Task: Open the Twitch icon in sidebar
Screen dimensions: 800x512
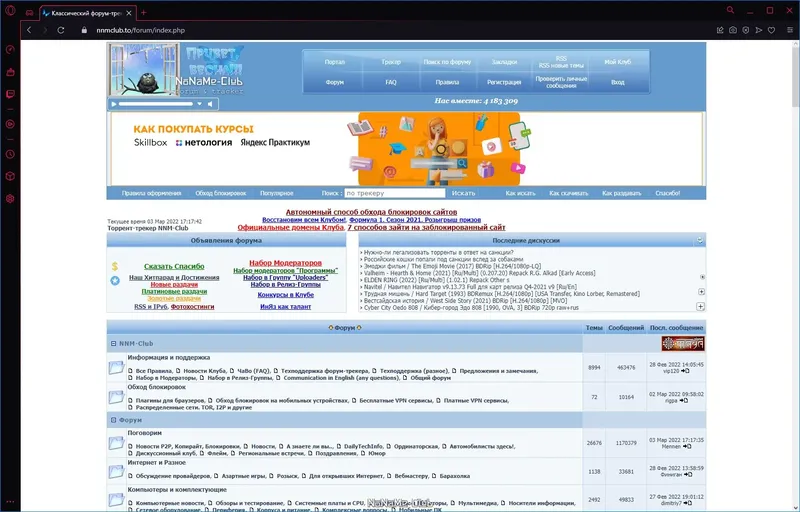Action: click(10, 94)
